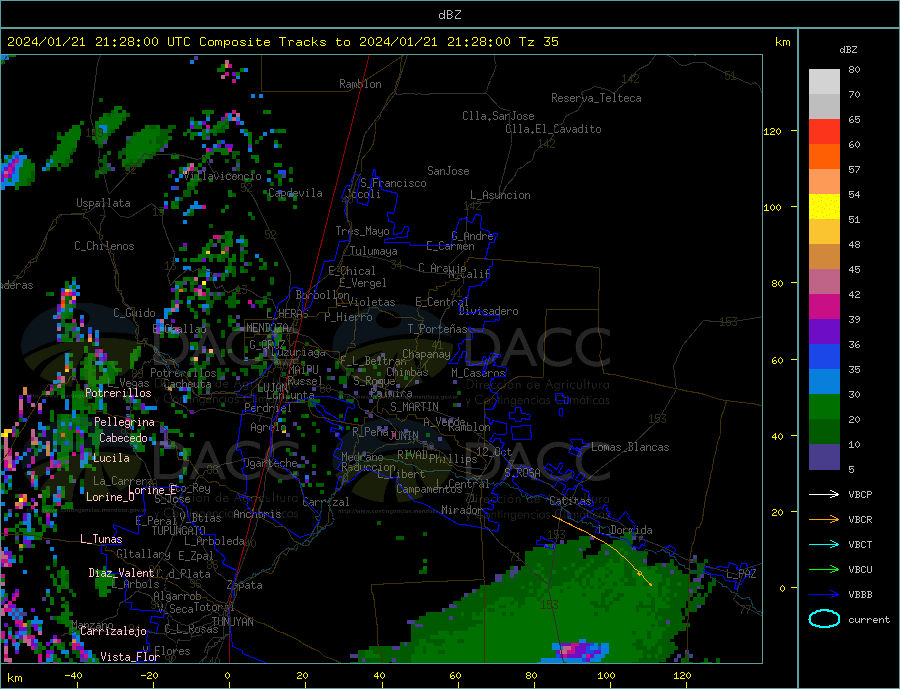900x689 pixels.
Task: Click the 'Uspallata' place label
Action: (x=103, y=203)
